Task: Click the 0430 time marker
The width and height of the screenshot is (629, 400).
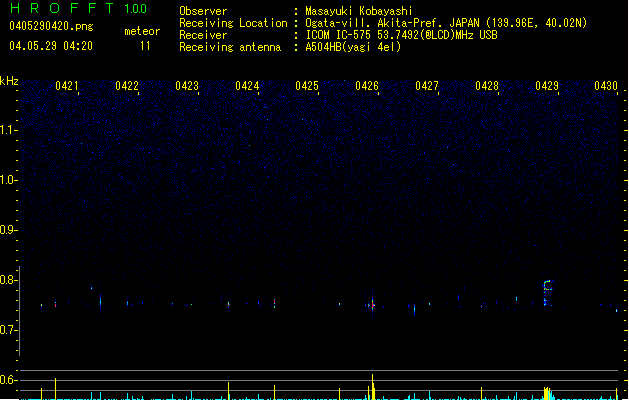Action: point(606,86)
